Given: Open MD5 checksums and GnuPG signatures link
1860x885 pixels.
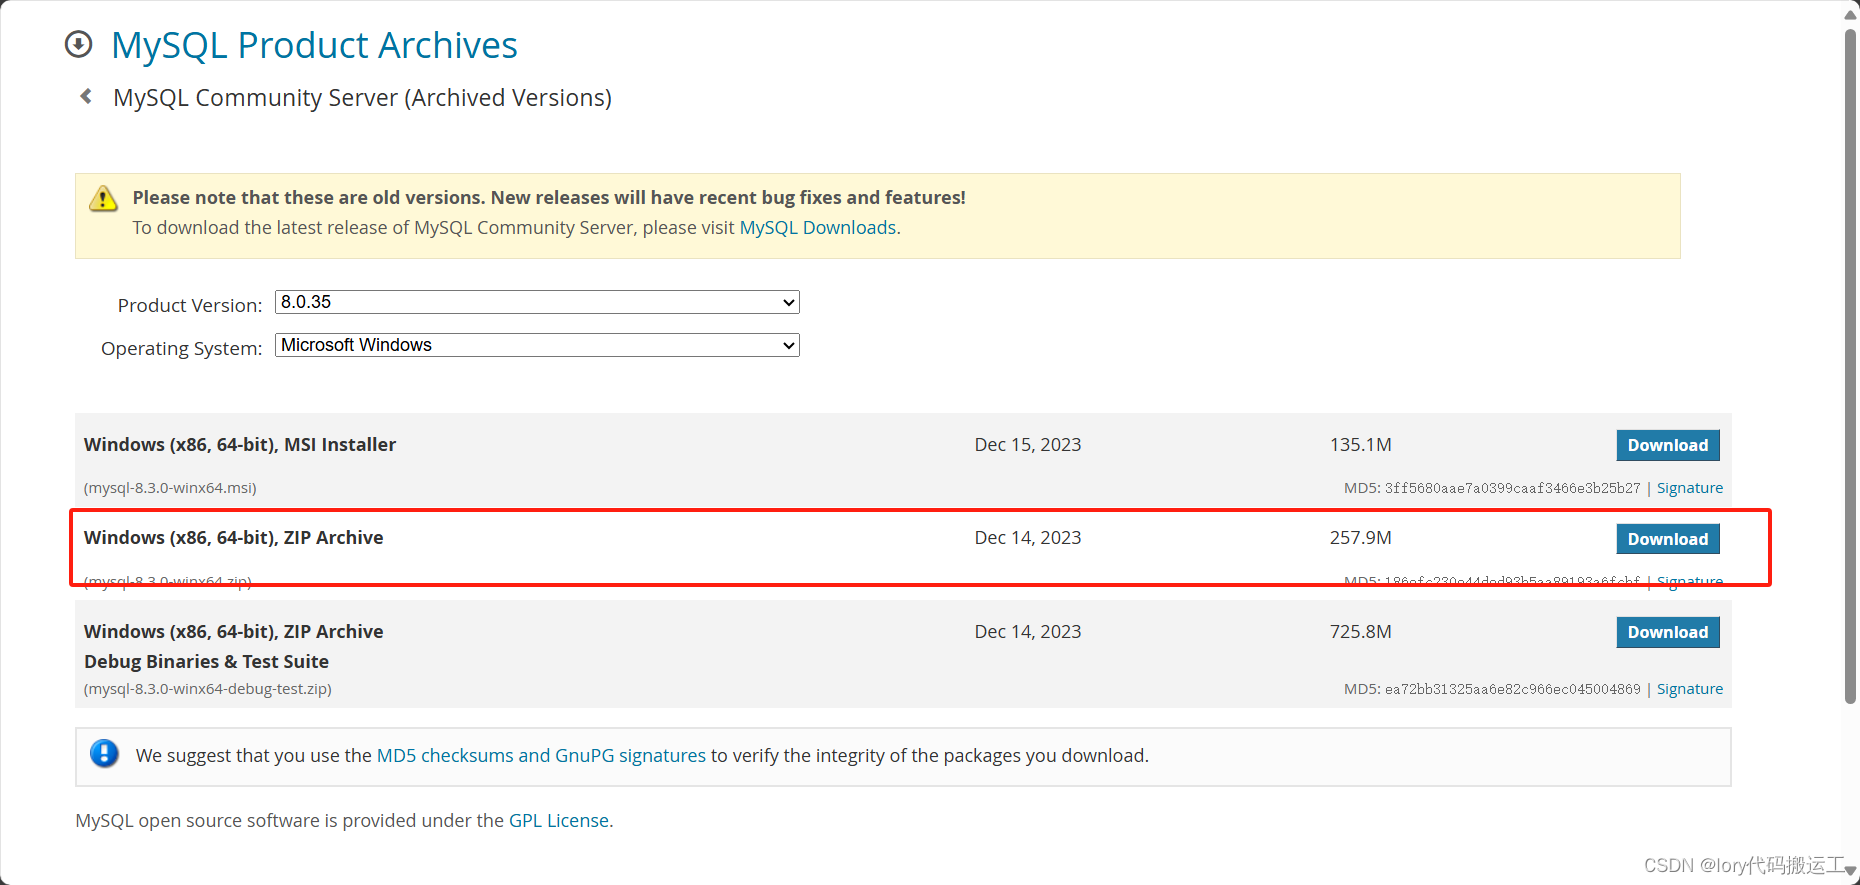Looking at the screenshot, I should [541, 756].
